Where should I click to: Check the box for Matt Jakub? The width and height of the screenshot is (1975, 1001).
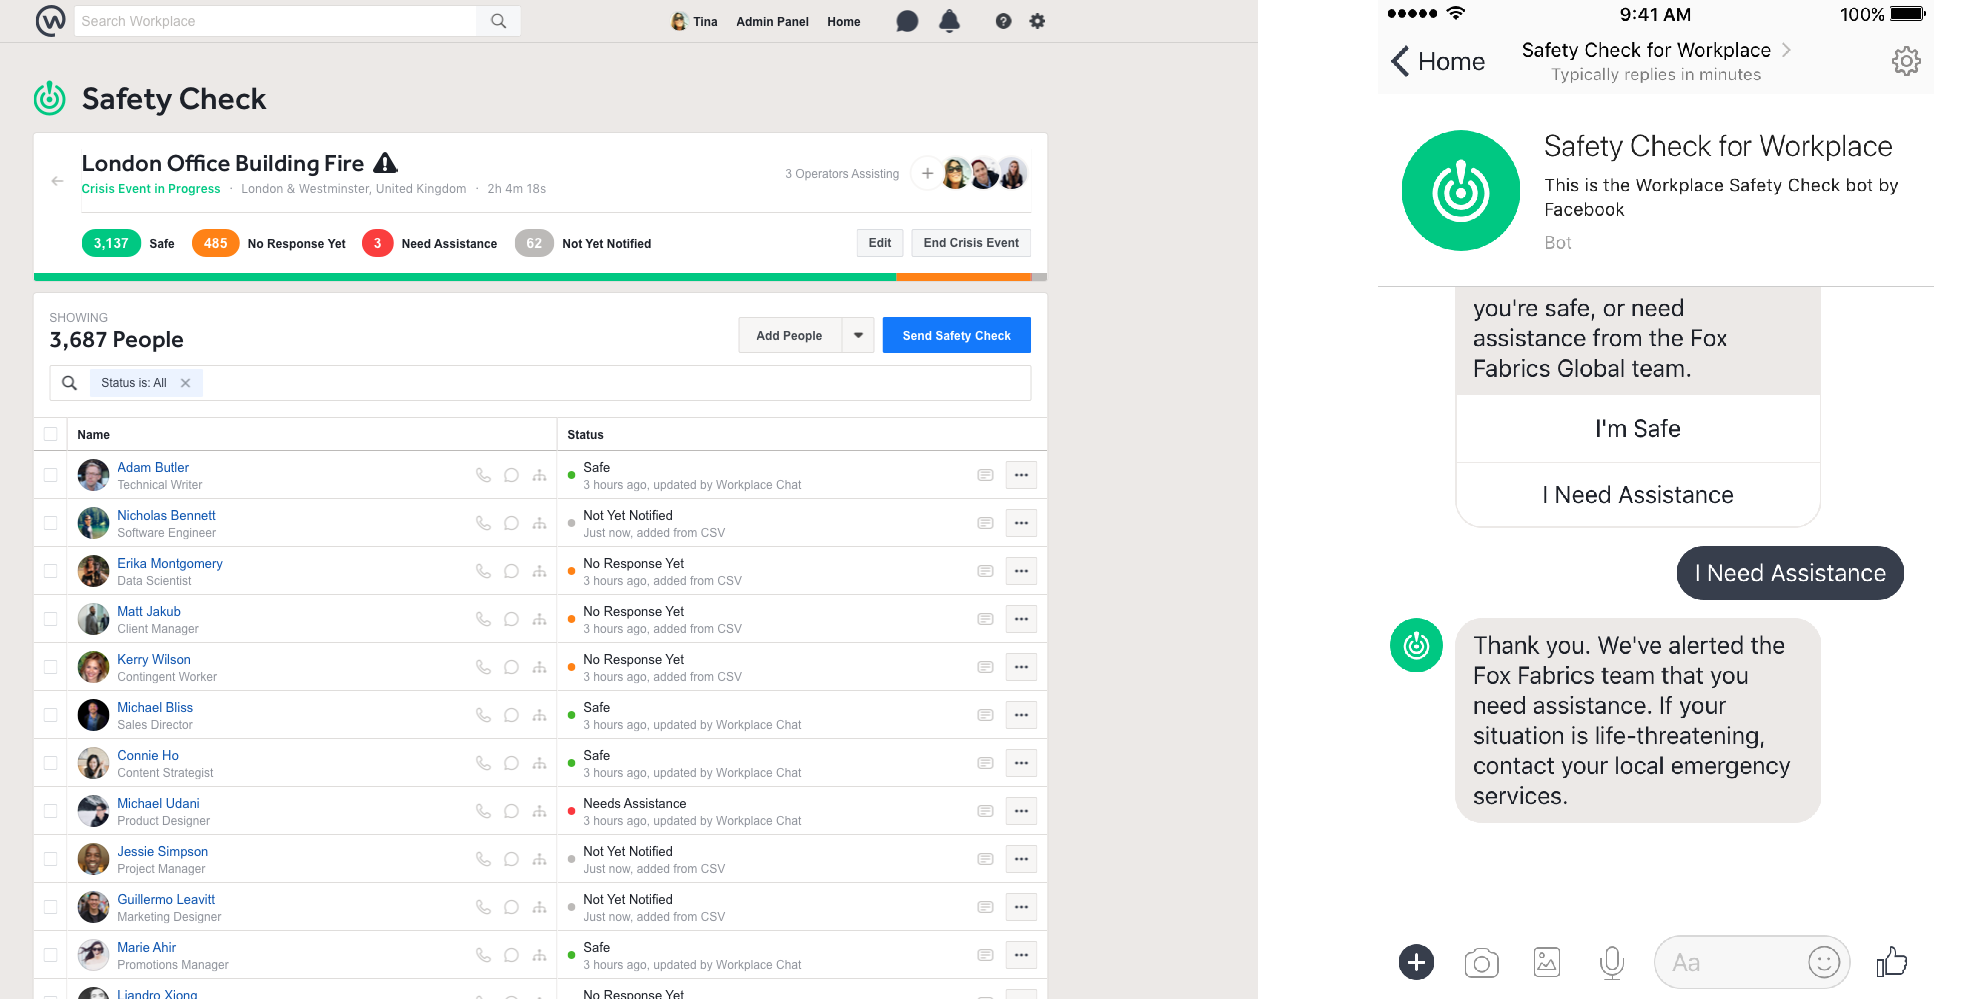click(x=50, y=619)
